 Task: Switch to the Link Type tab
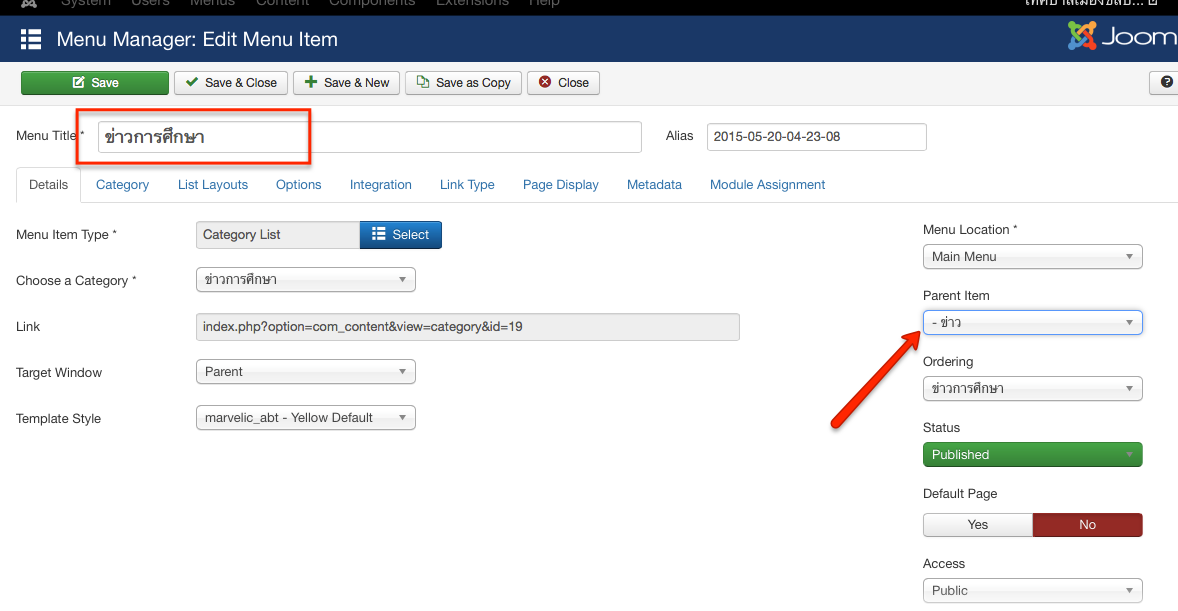coord(467,185)
